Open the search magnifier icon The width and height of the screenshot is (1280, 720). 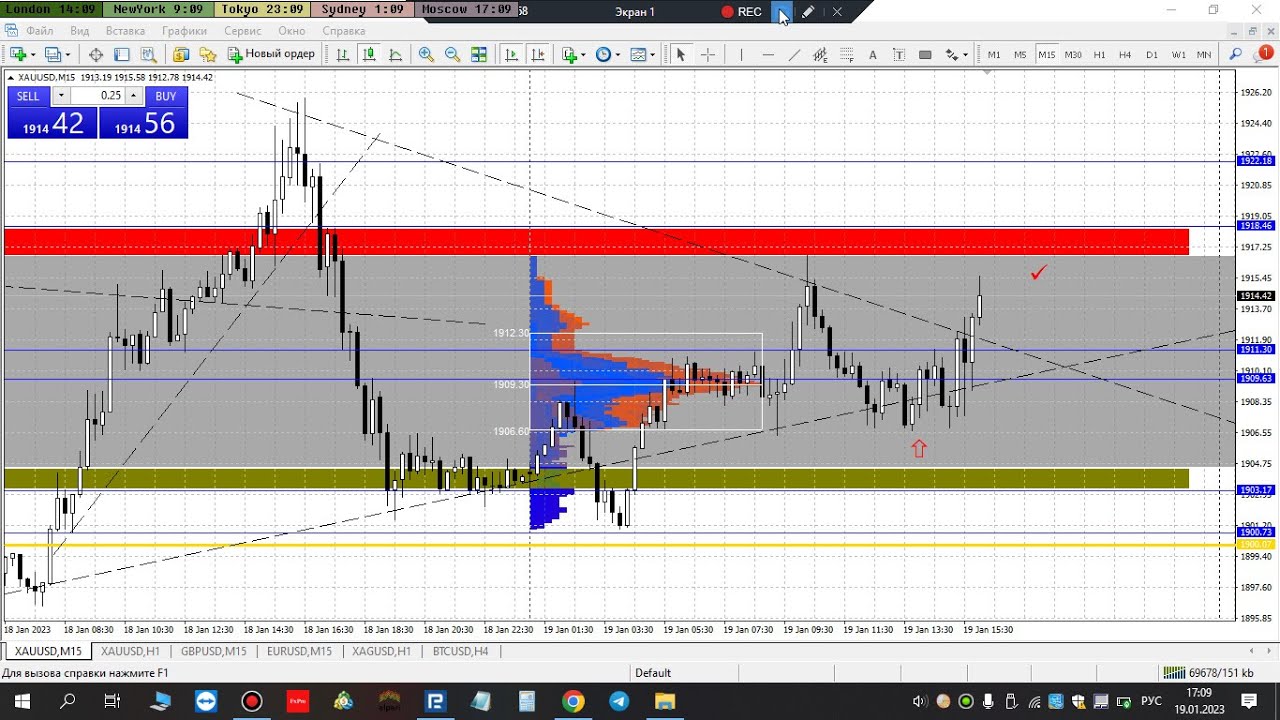[1235, 54]
